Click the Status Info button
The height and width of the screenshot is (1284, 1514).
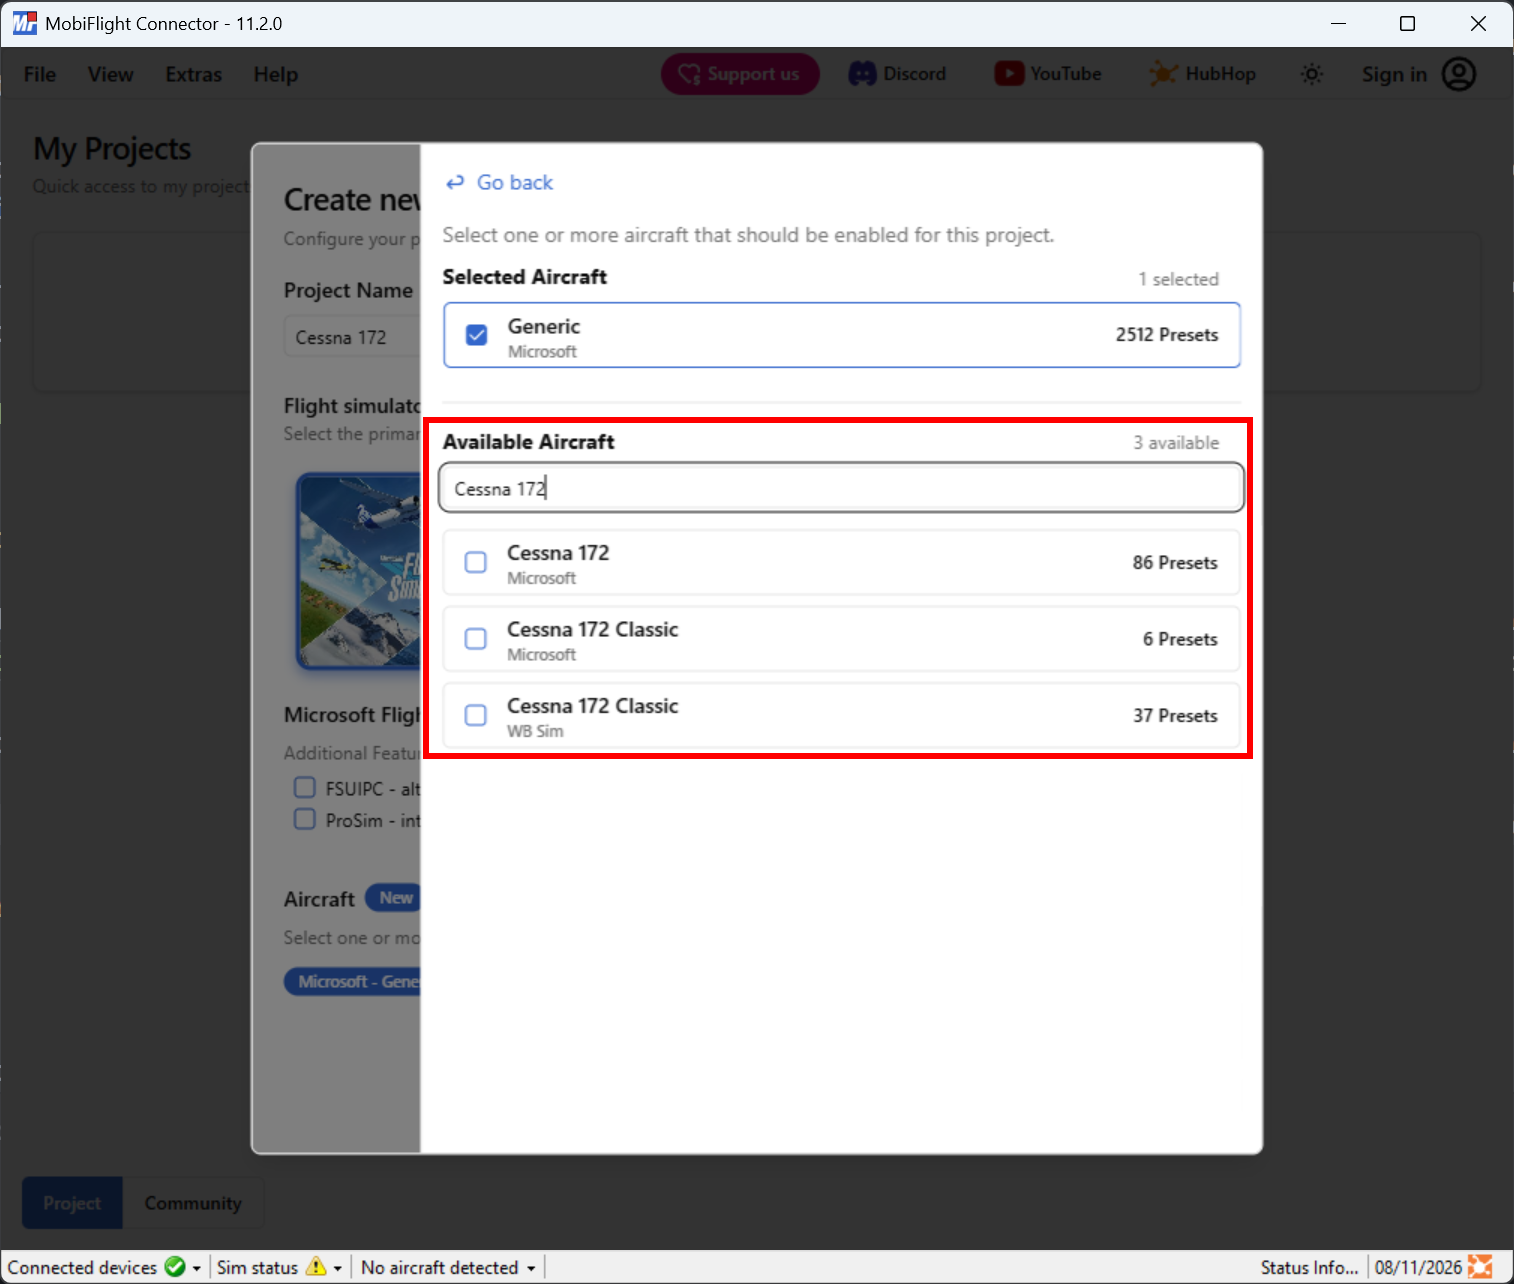click(x=1309, y=1267)
